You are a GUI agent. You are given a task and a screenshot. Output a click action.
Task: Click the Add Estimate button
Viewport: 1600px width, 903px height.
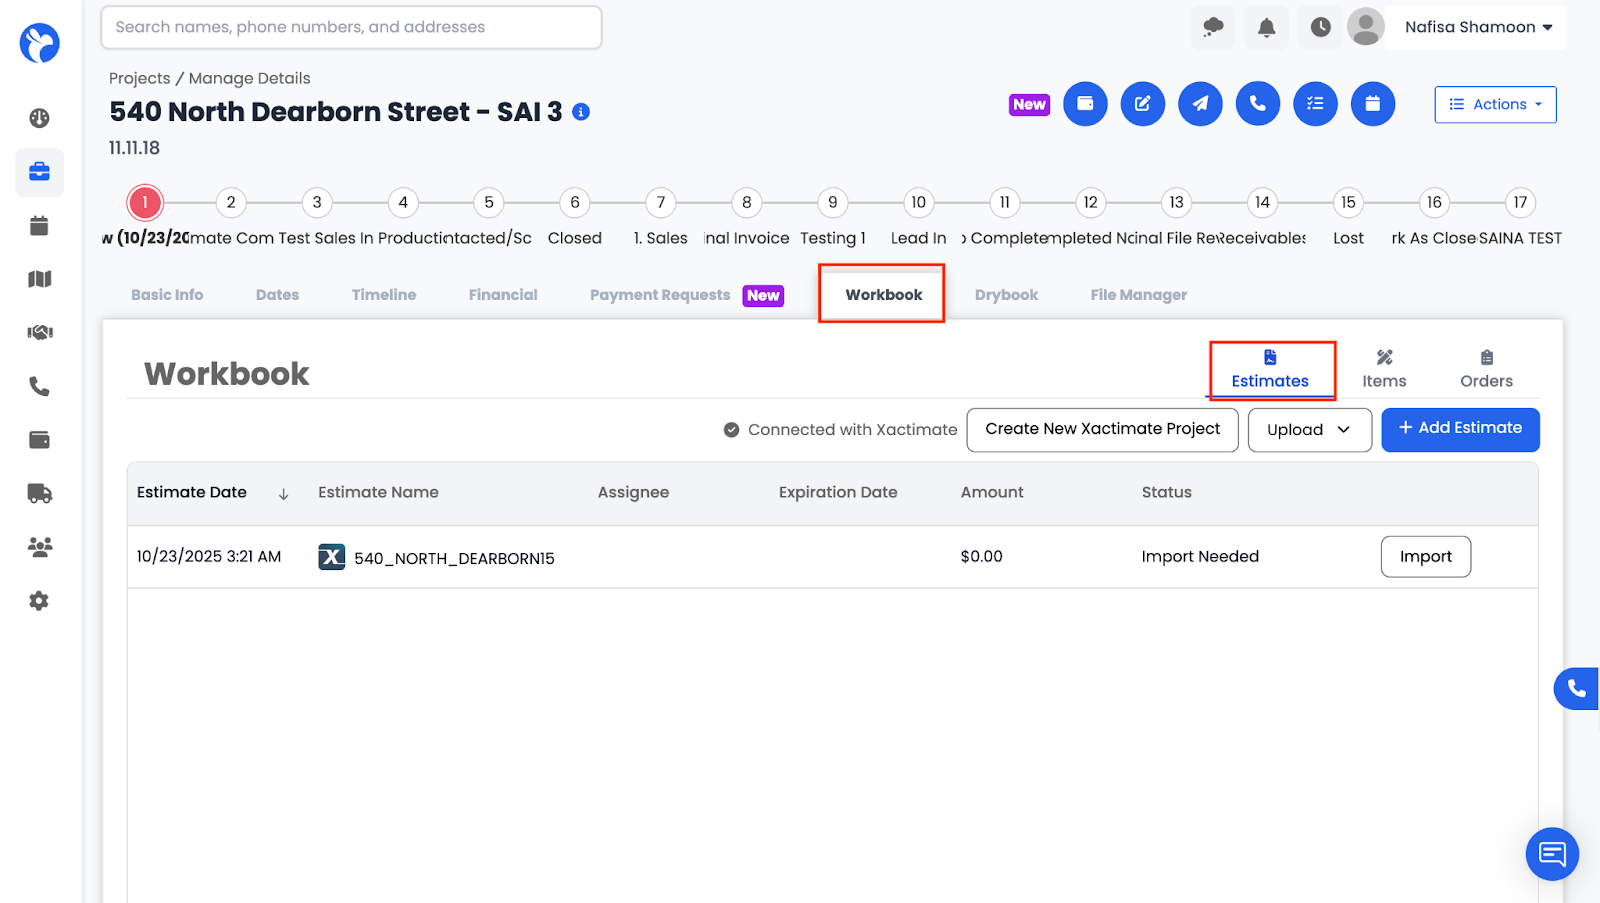[x=1460, y=428]
